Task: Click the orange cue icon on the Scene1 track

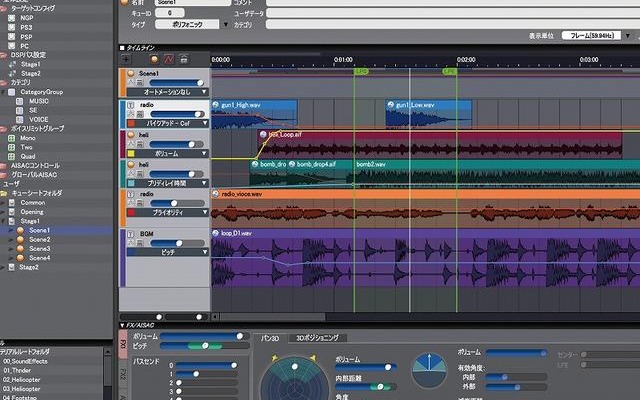Action: [x=131, y=73]
